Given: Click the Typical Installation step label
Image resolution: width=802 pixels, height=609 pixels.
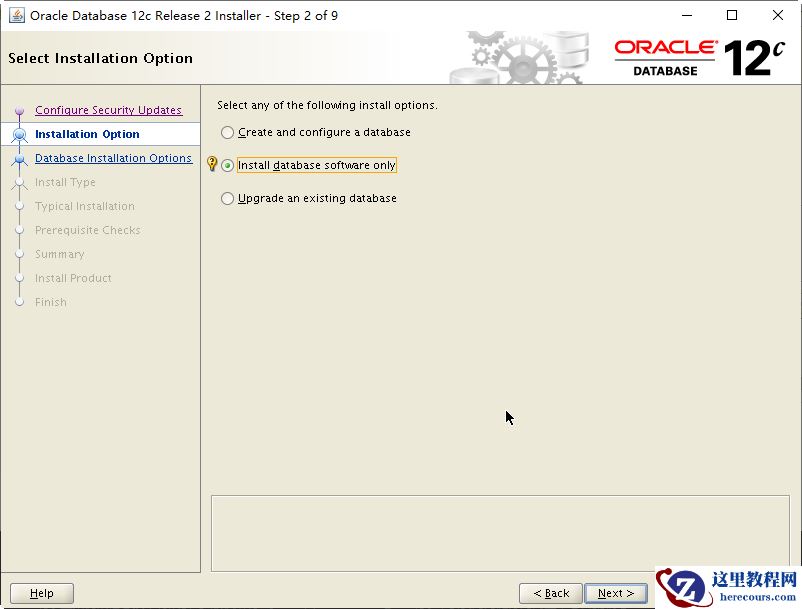Looking at the screenshot, I should [85, 206].
